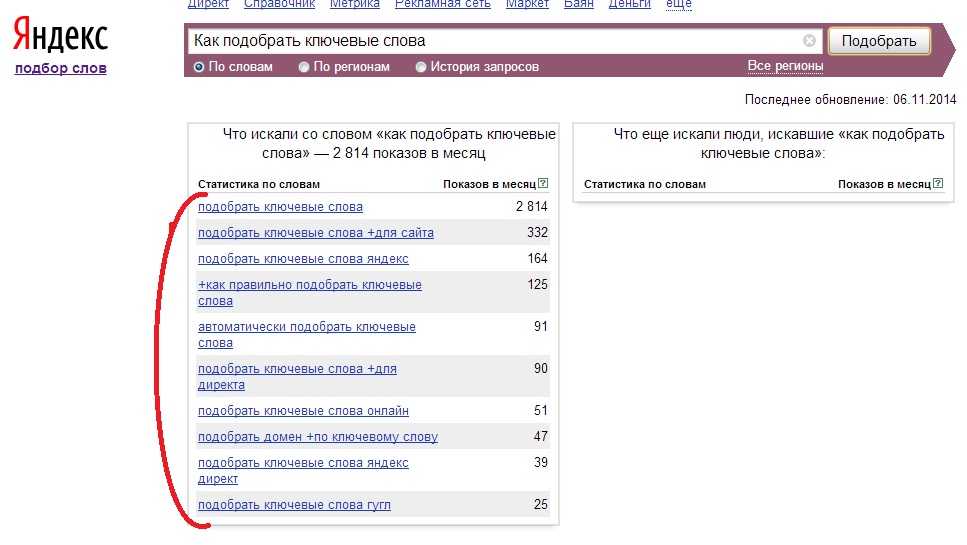This screenshot has width=967, height=545.
Task: Clear the search query with the X icon
Action: pyautogui.click(x=809, y=41)
